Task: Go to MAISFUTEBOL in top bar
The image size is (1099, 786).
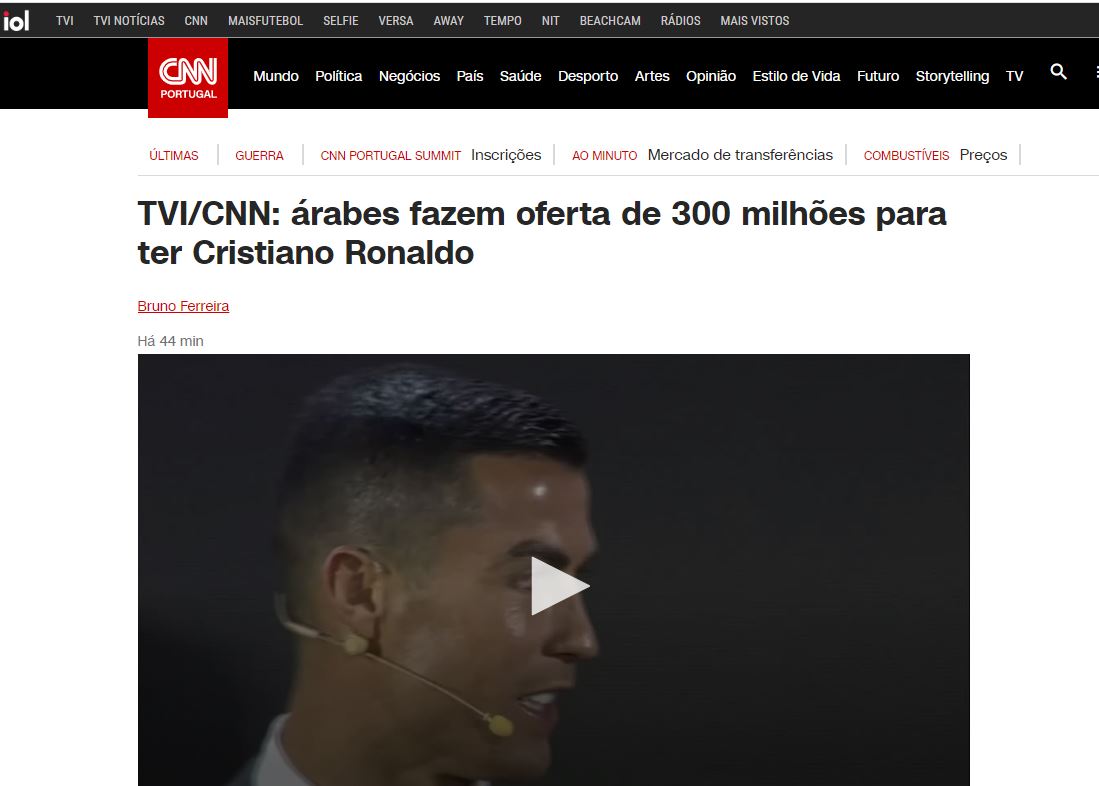Action: 266,21
